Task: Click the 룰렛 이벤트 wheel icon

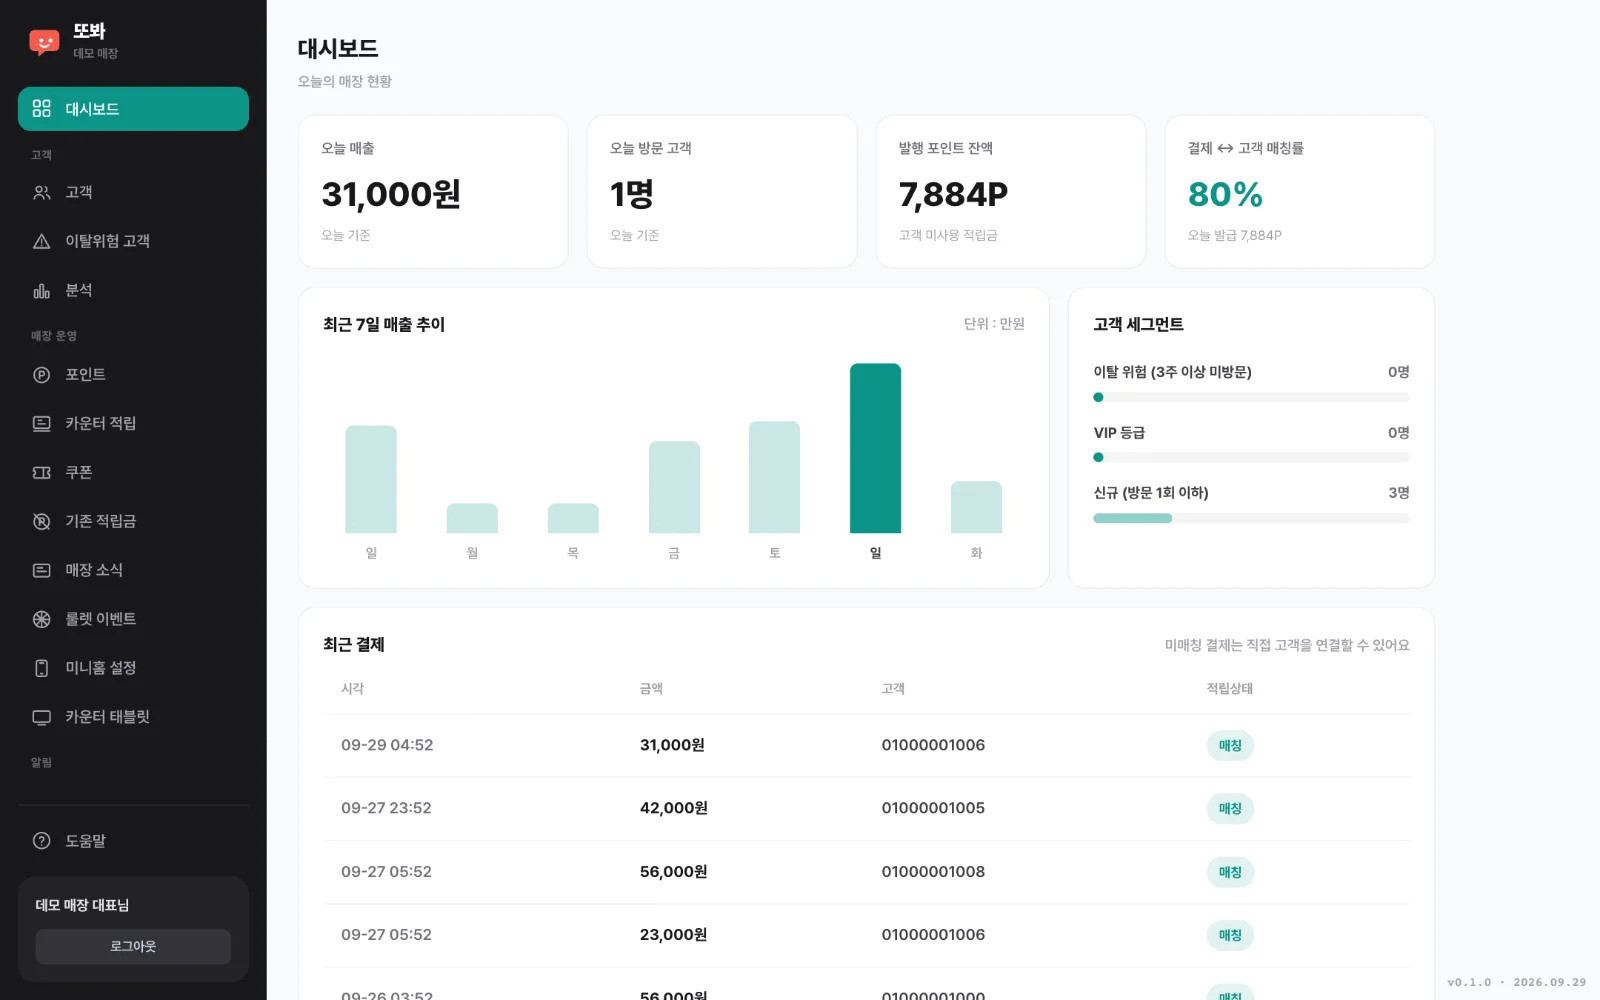Action: pos(41,619)
